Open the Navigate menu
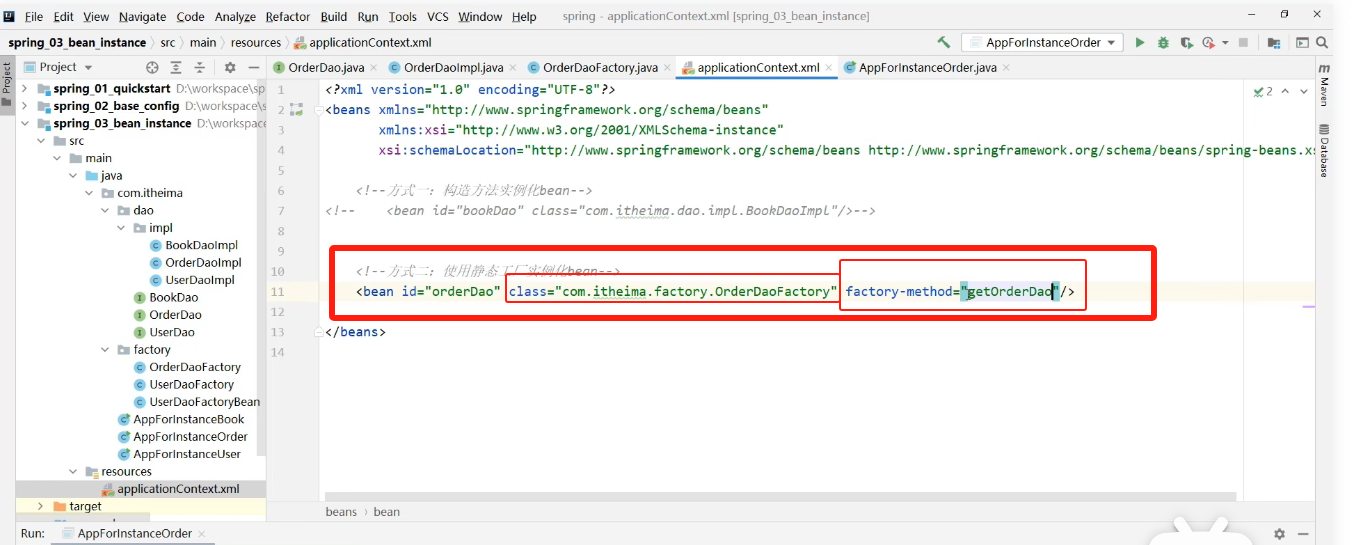 coord(143,17)
